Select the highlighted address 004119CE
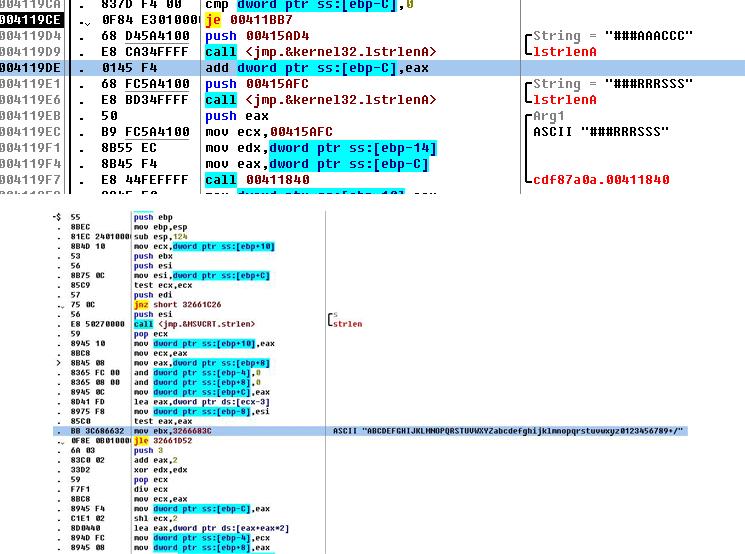 click(x=30, y=20)
